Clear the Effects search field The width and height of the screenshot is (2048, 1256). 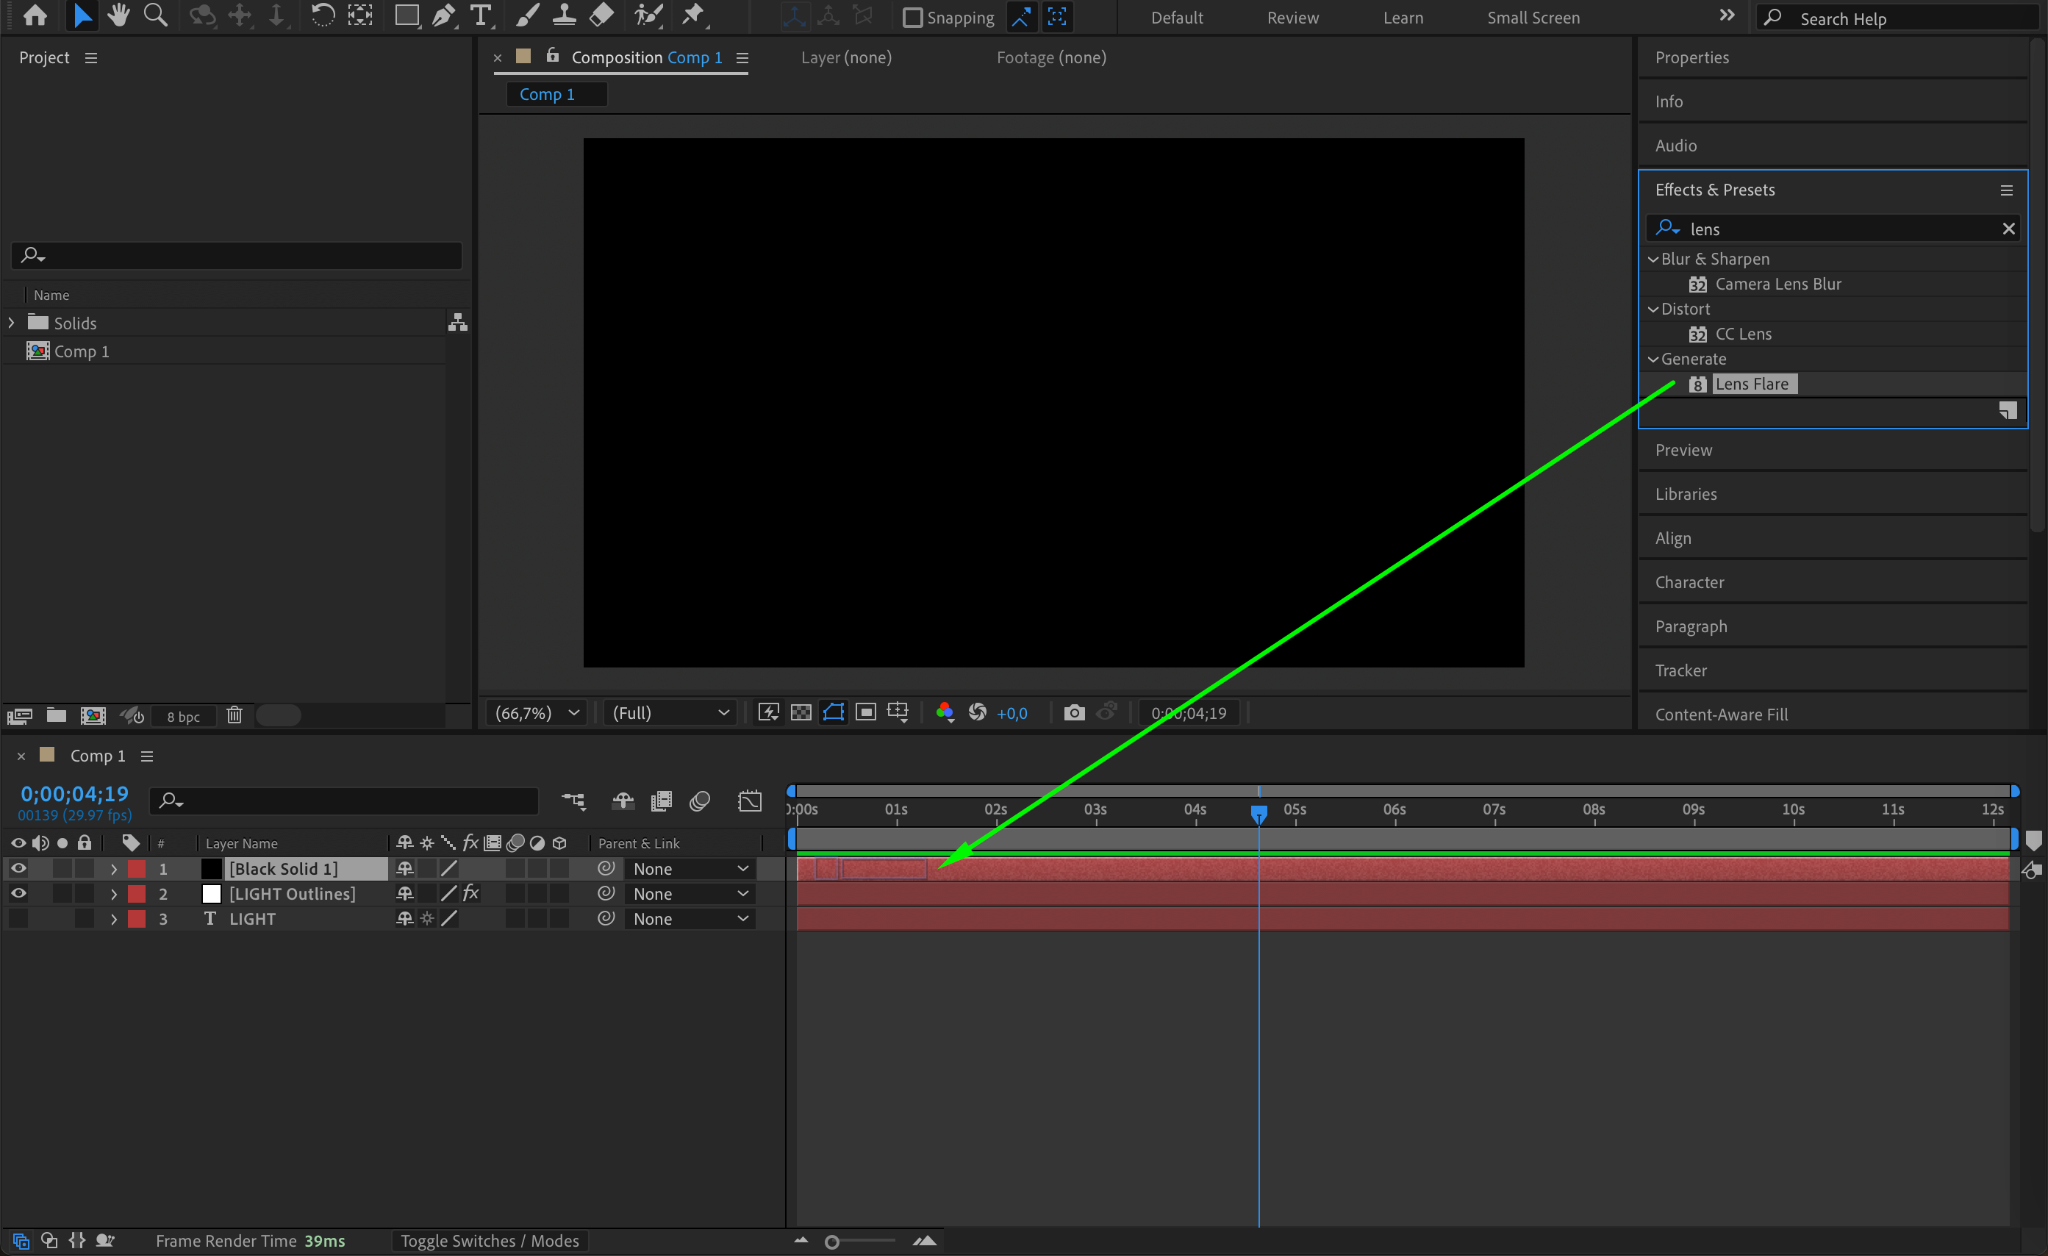point(2008,229)
